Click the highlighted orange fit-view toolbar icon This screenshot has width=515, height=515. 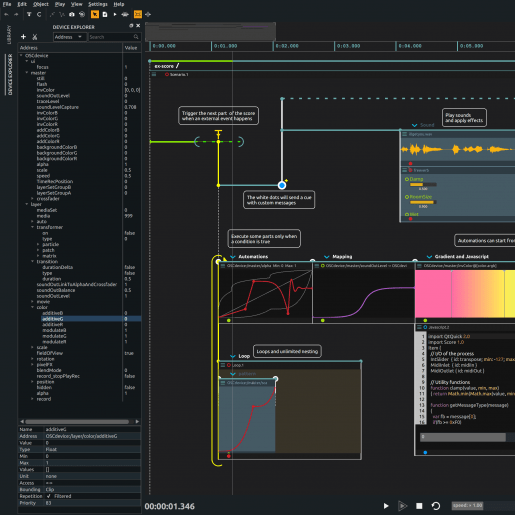[137, 14]
